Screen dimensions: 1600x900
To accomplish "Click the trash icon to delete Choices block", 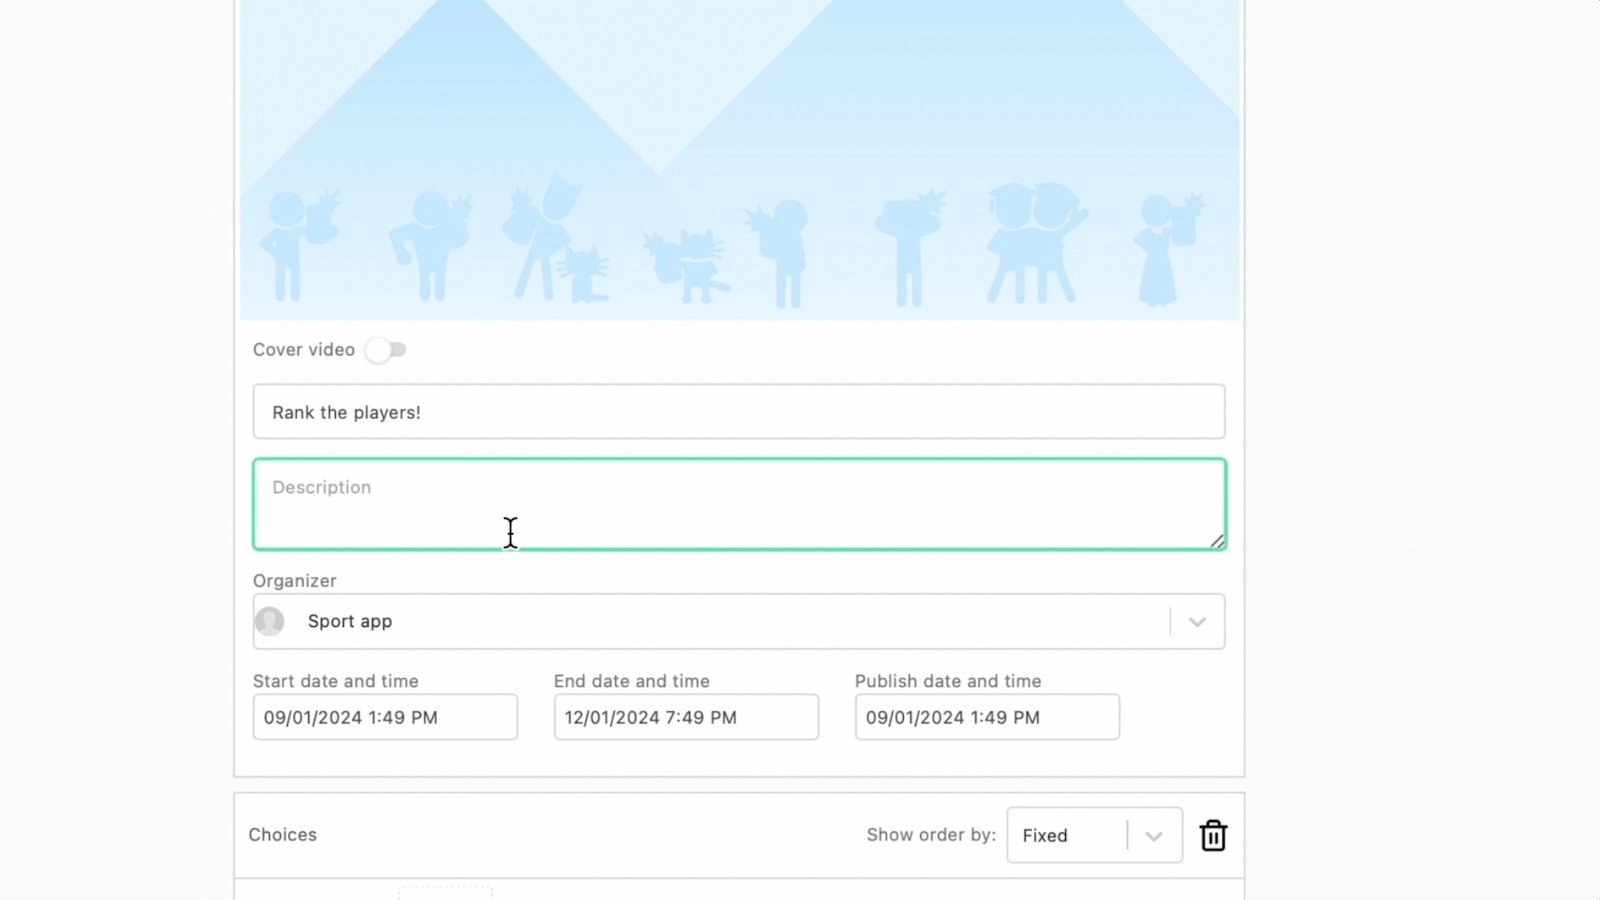I will [1212, 835].
